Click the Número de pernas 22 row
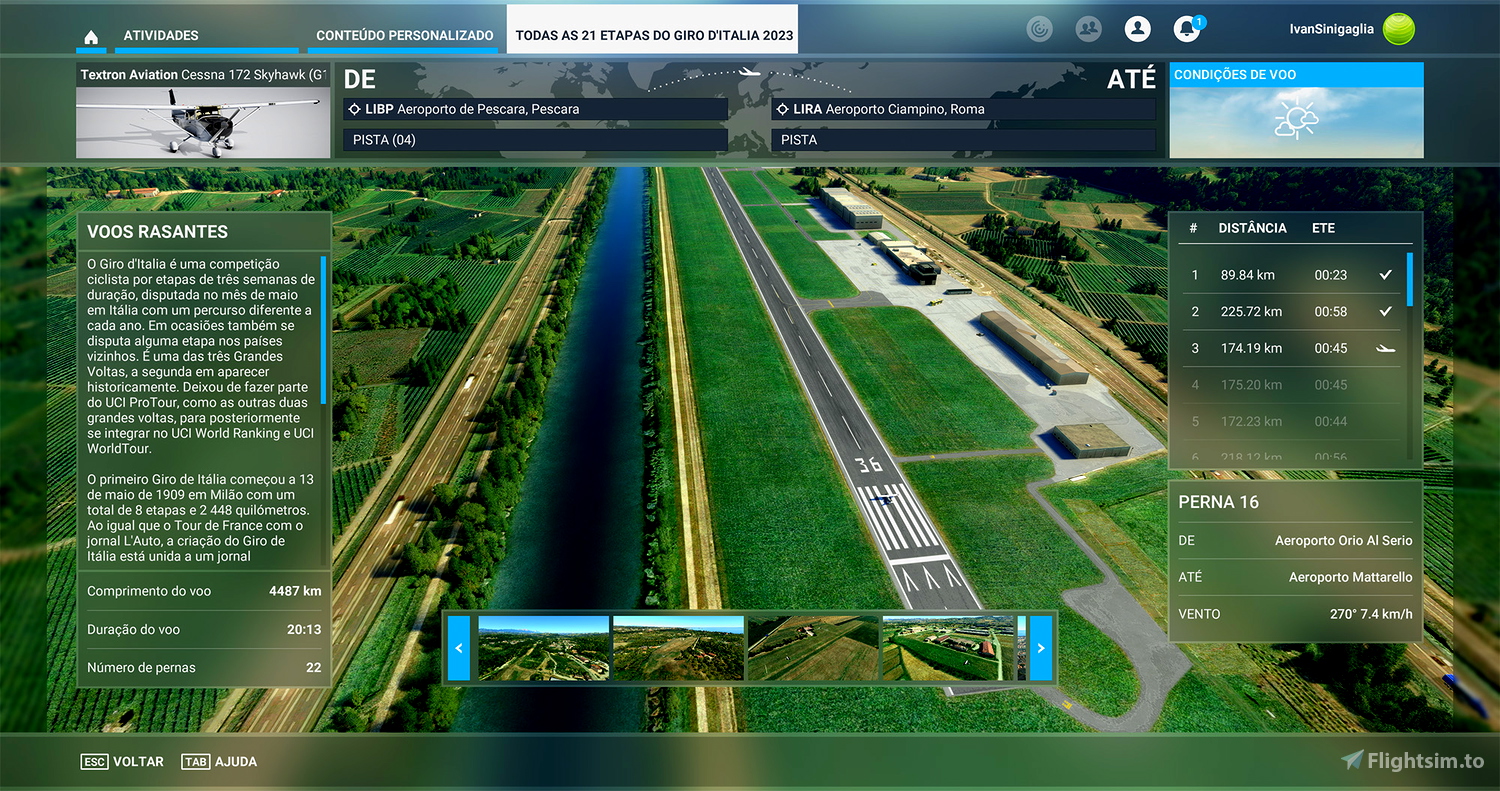The height and width of the screenshot is (791, 1500). point(204,667)
